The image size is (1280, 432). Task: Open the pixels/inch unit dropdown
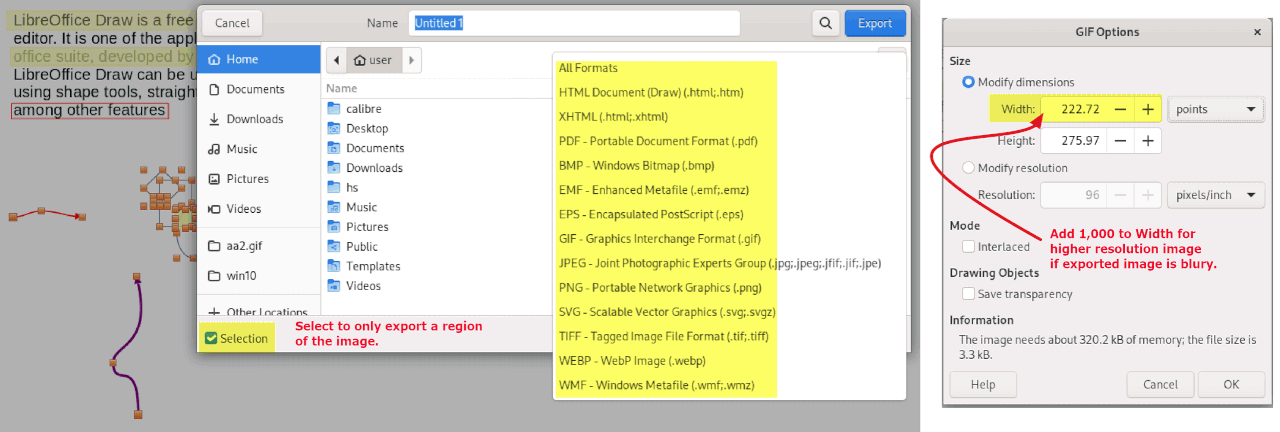click(x=1216, y=195)
